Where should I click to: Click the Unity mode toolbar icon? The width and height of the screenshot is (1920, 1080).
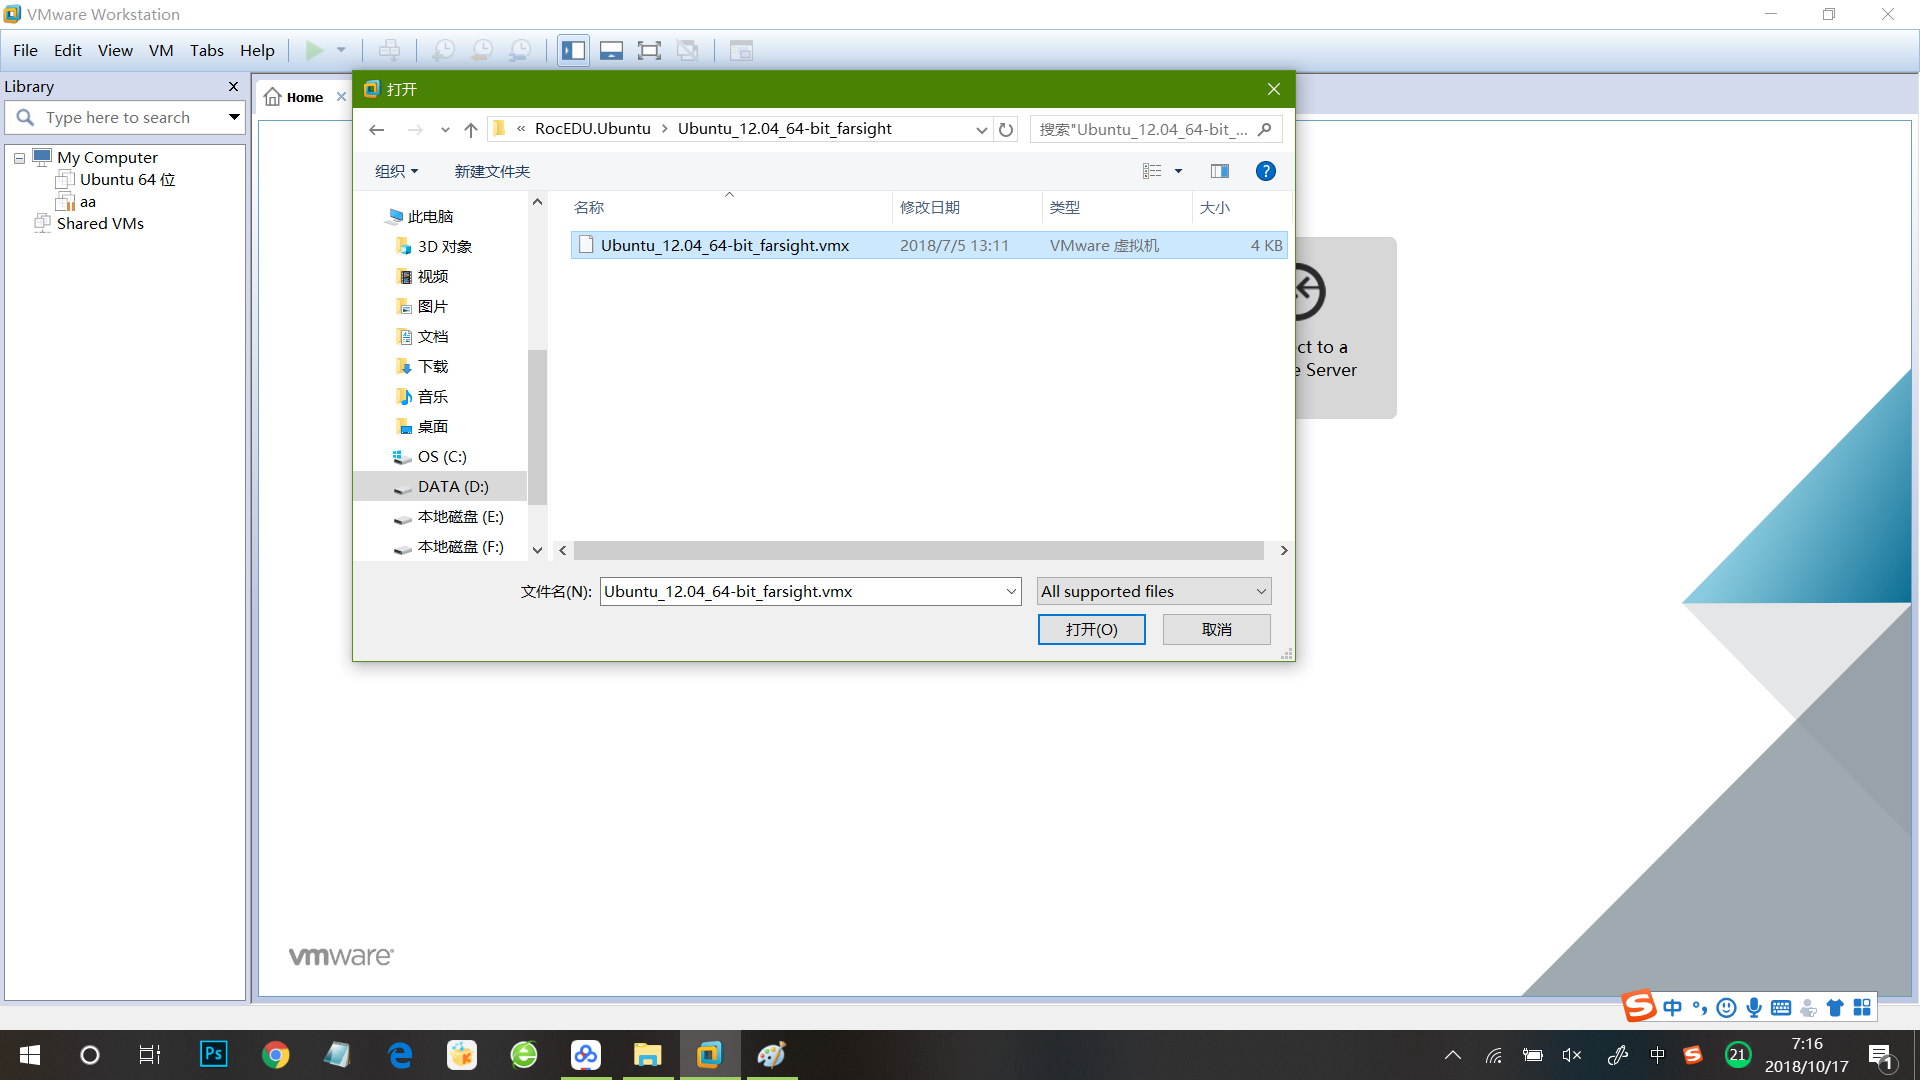[x=688, y=50]
